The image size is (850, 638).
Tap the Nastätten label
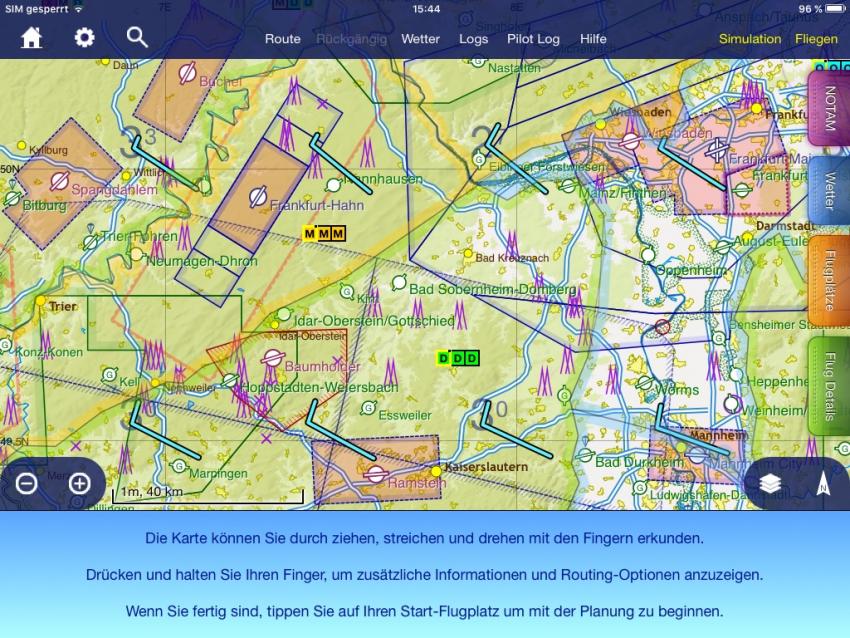coord(514,68)
